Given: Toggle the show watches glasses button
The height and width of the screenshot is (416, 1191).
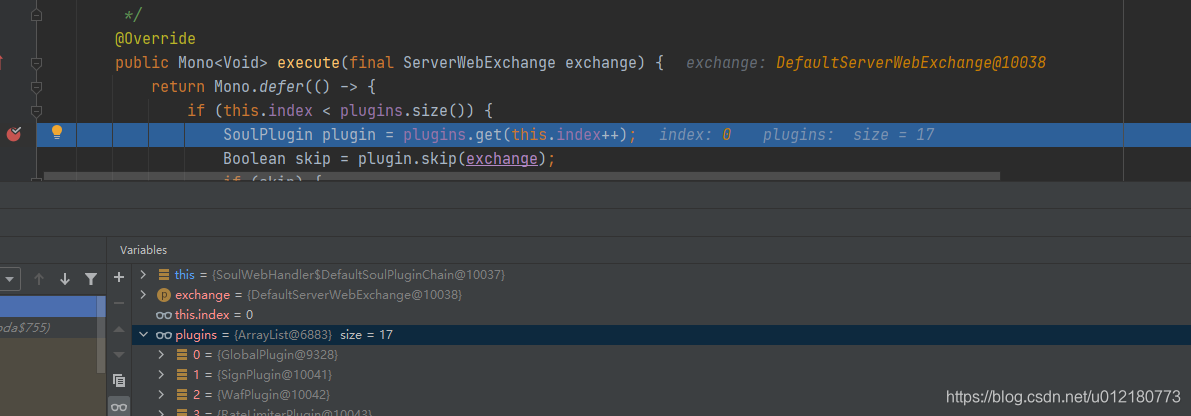Looking at the screenshot, I should click(x=118, y=407).
